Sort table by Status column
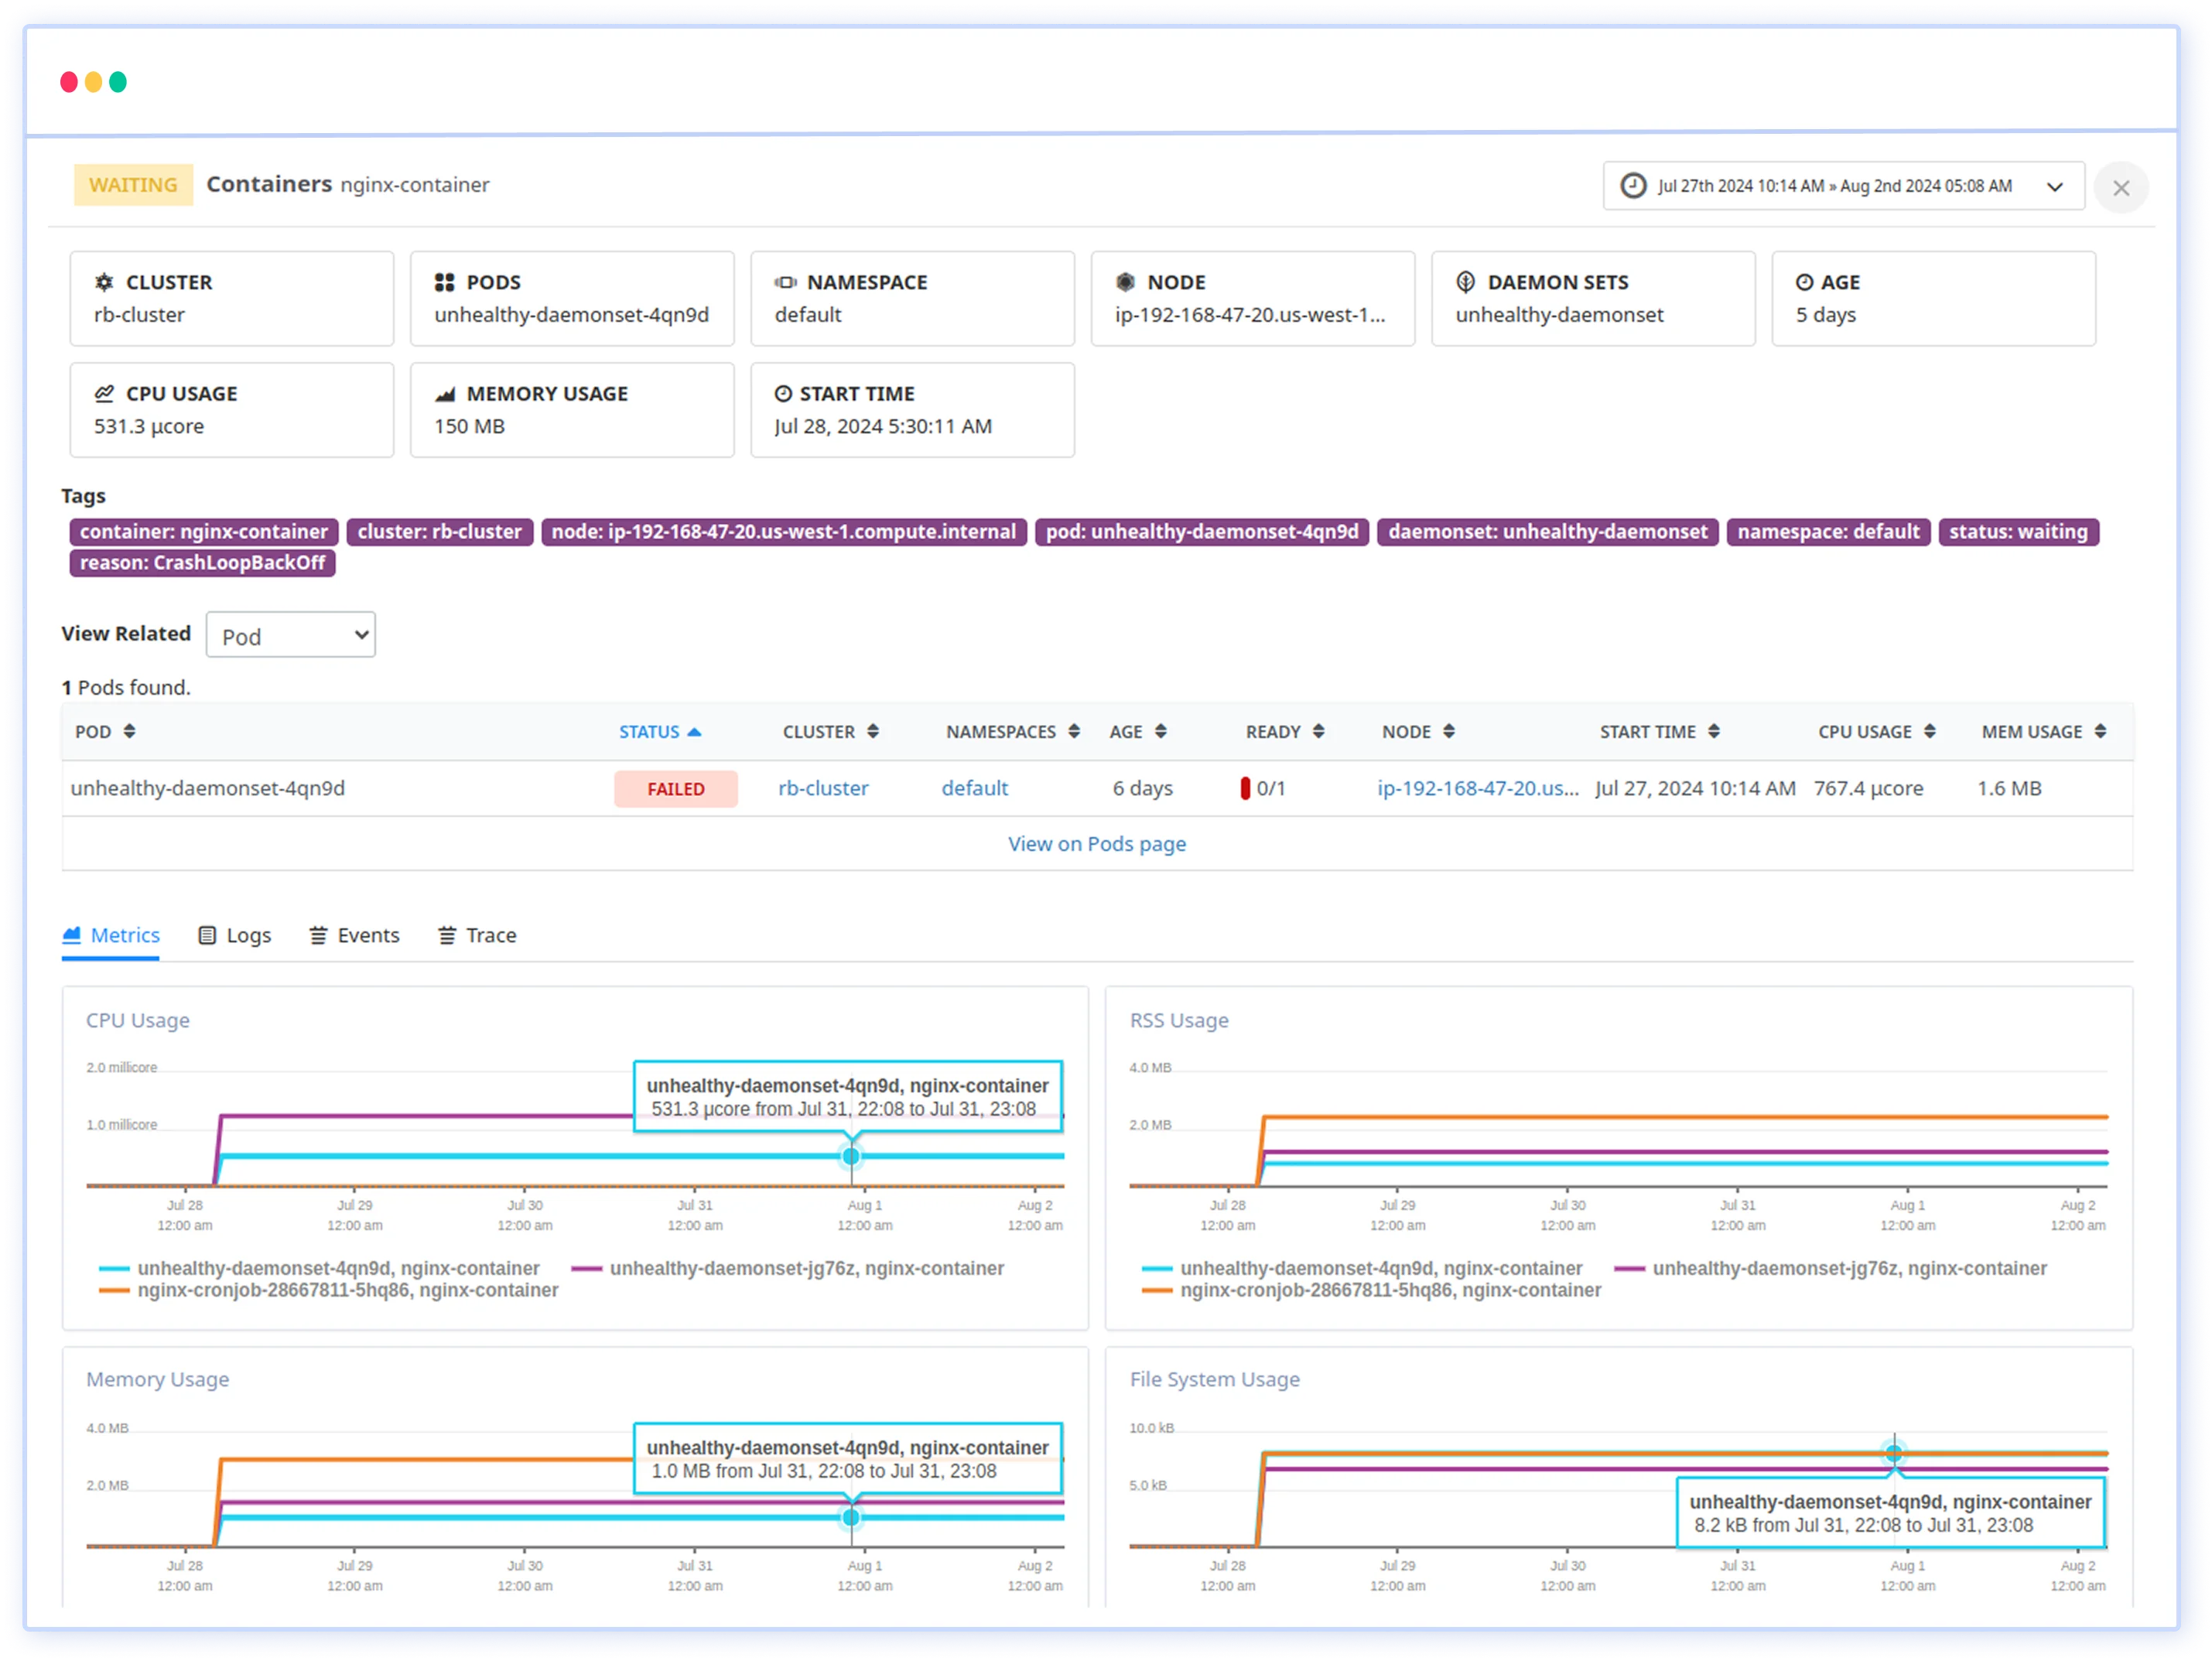The width and height of the screenshot is (2212, 1661). (x=659, y=731)
